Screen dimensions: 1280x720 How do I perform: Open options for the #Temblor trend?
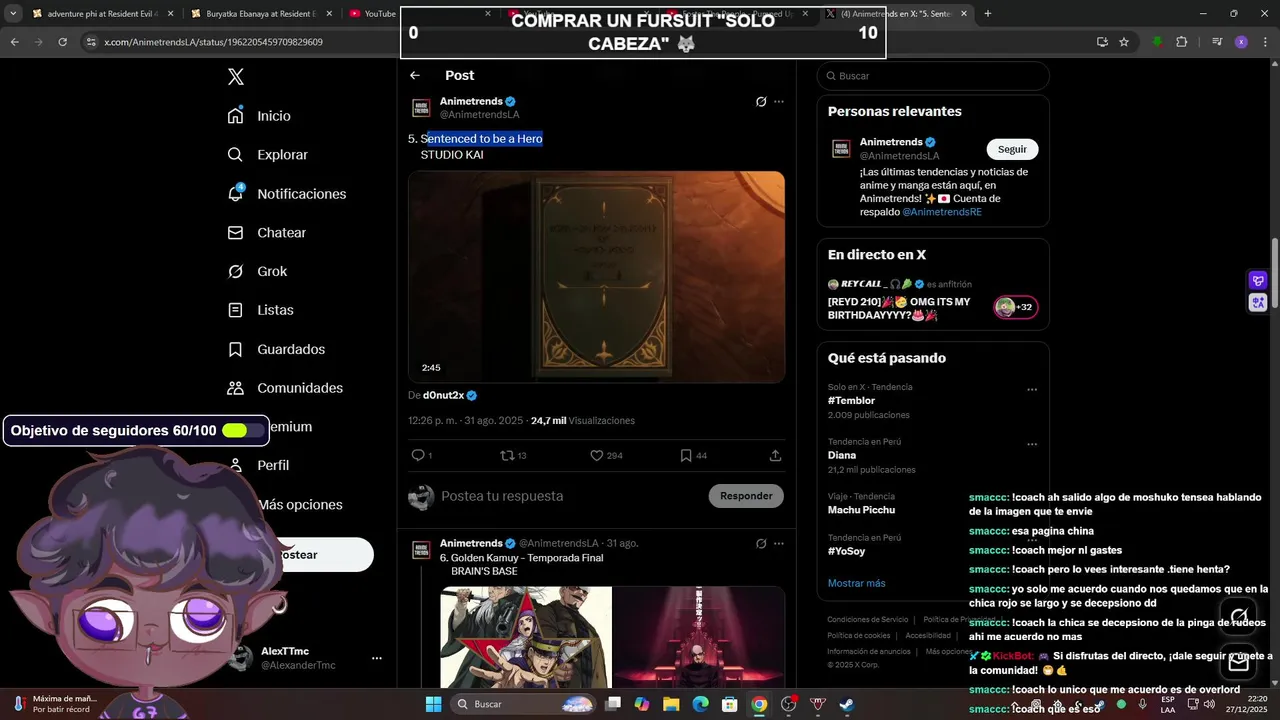coord(1032,390)
